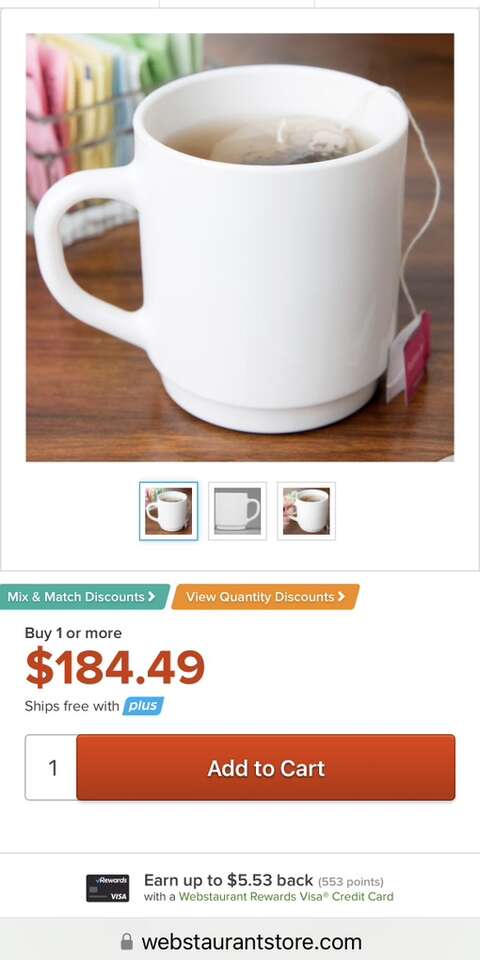Click the large white mug product image
Screen dimensions: 480x960
[240, 247]
